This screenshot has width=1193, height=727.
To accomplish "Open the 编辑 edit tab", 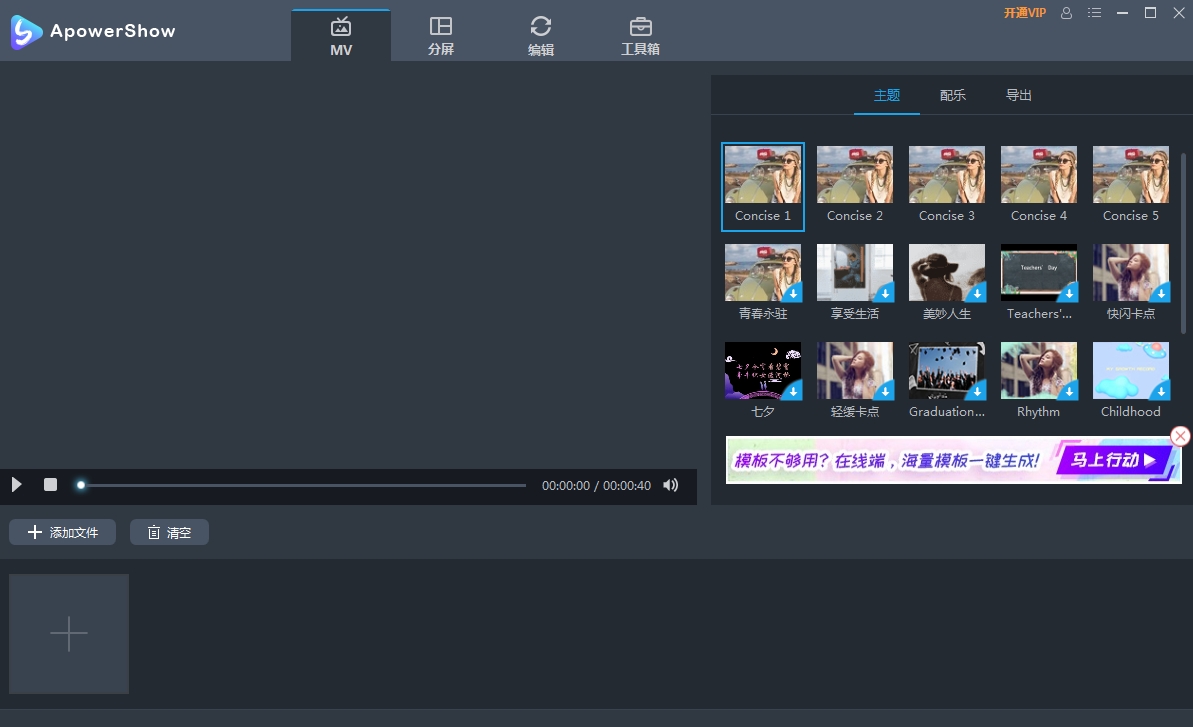I will click(x=540, y=36).
